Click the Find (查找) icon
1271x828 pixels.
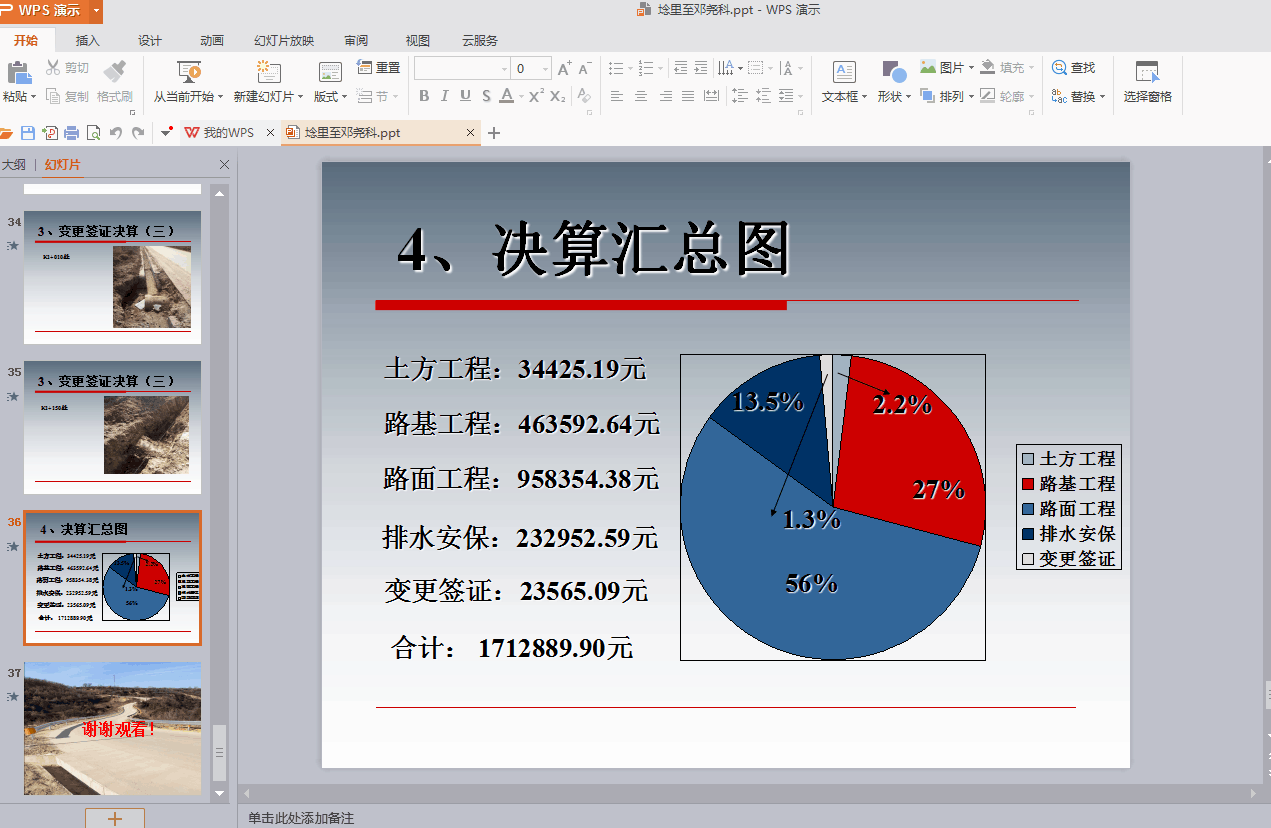pos(1060,68)
